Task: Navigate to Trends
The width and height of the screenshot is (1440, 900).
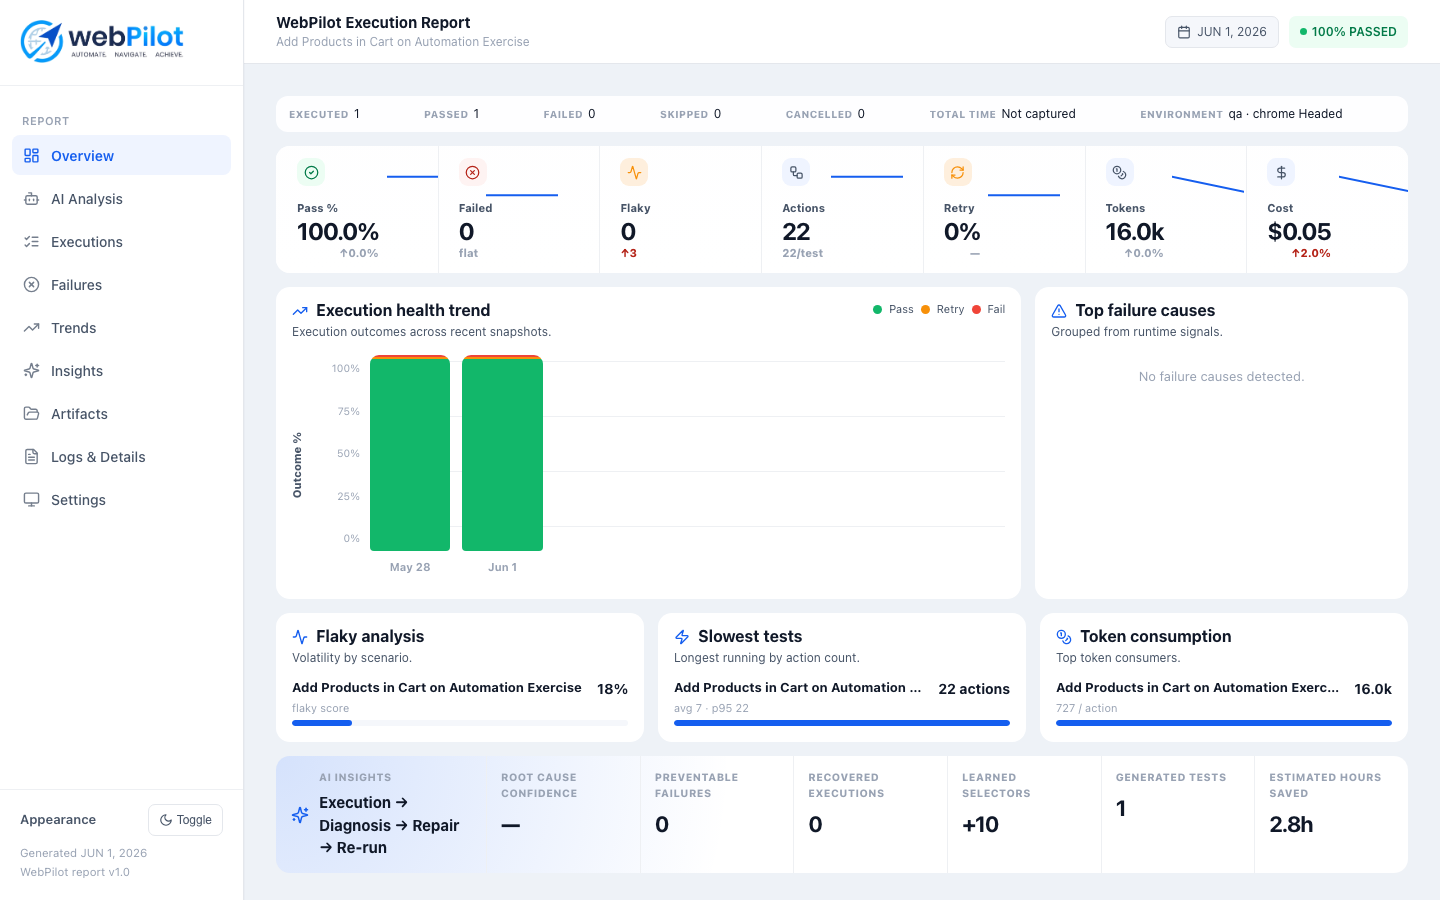Action: coord(121,327)
